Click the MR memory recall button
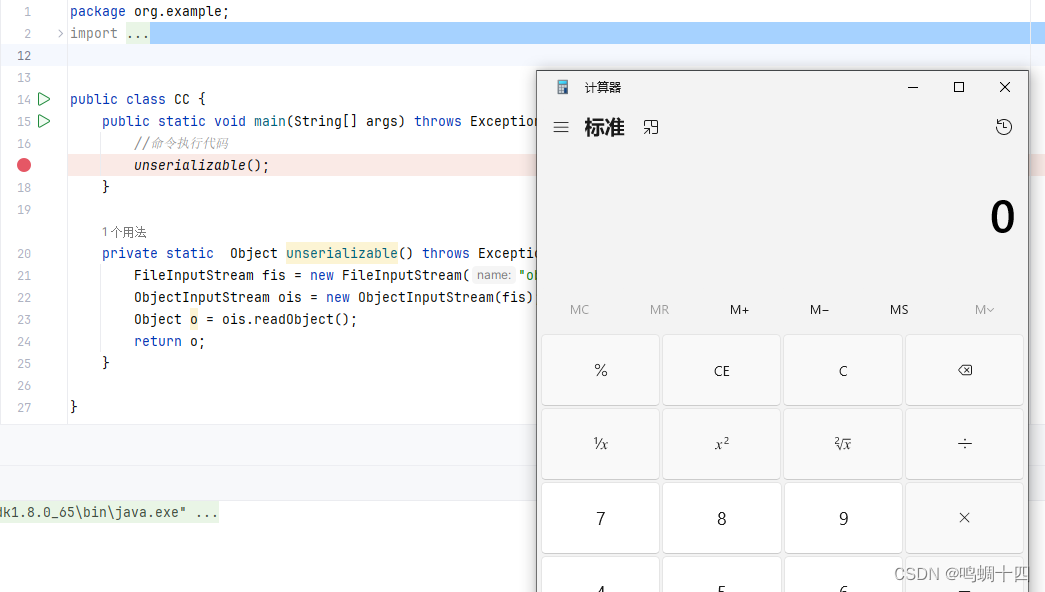Viewport: 1045px width, 592px height. coord(659,309)
